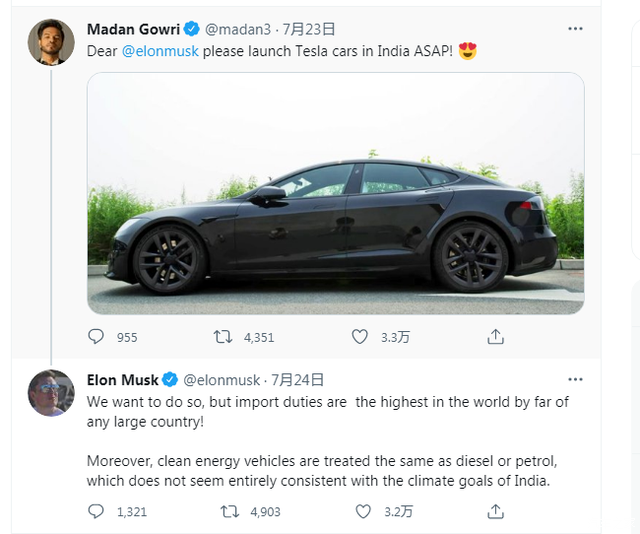Open Elon Musk's profile name
The height and width of the screenshot is (534, 640).
[x=122, y=380]
